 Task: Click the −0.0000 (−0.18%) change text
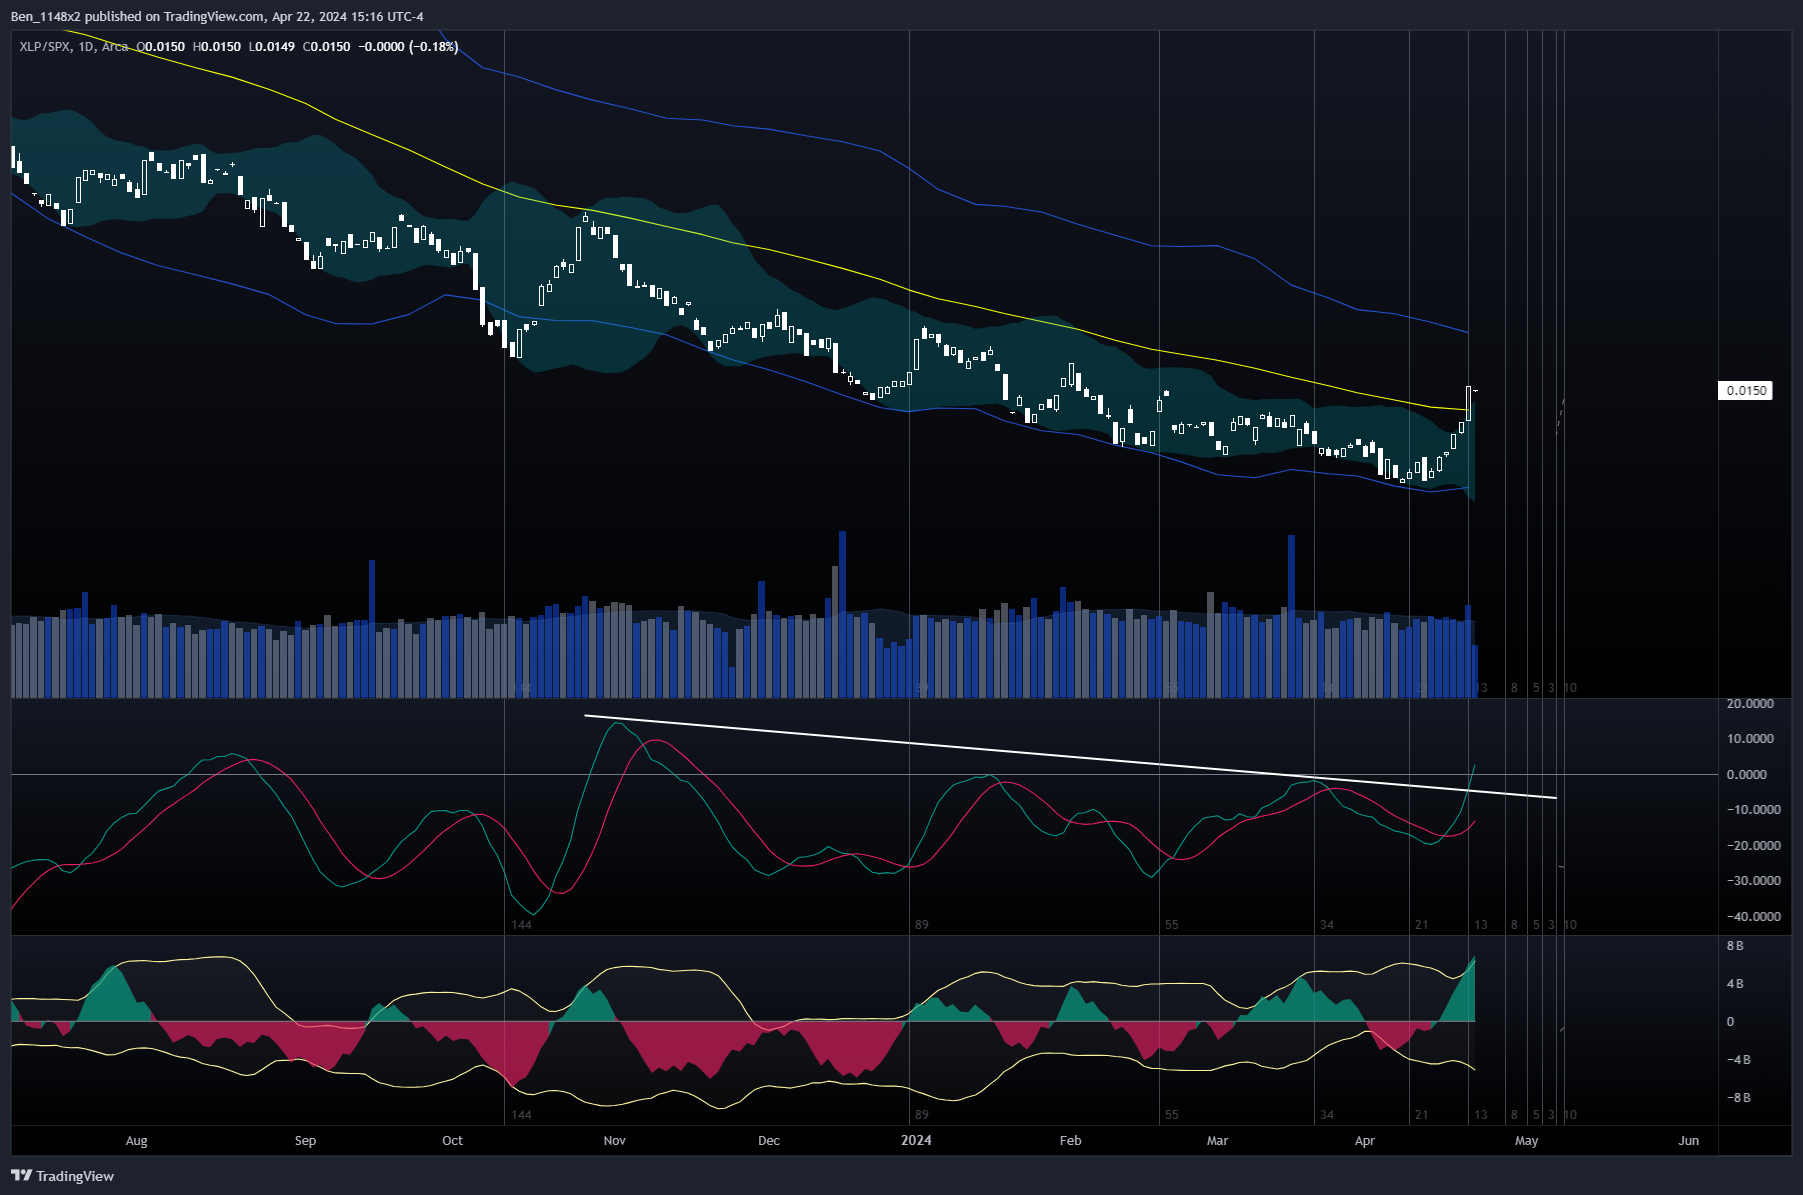[x=409, y=47]
